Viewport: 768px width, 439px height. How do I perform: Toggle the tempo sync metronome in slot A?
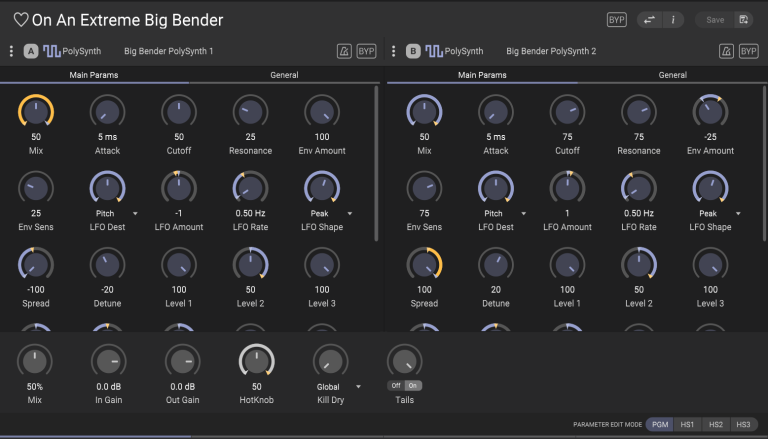tap(344, 51)
